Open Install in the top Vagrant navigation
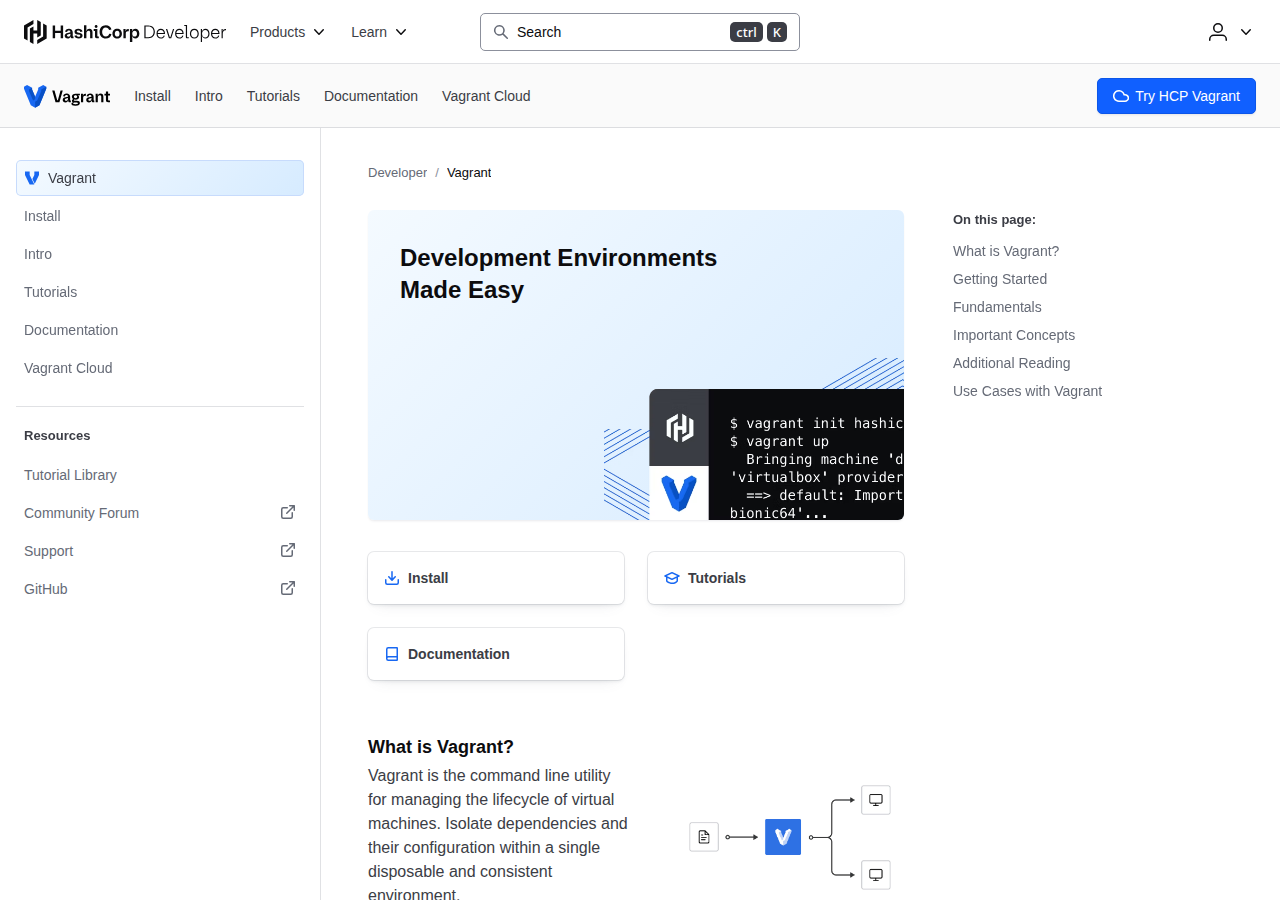This screenshot has height=900, width=1280. click(153, 96)
